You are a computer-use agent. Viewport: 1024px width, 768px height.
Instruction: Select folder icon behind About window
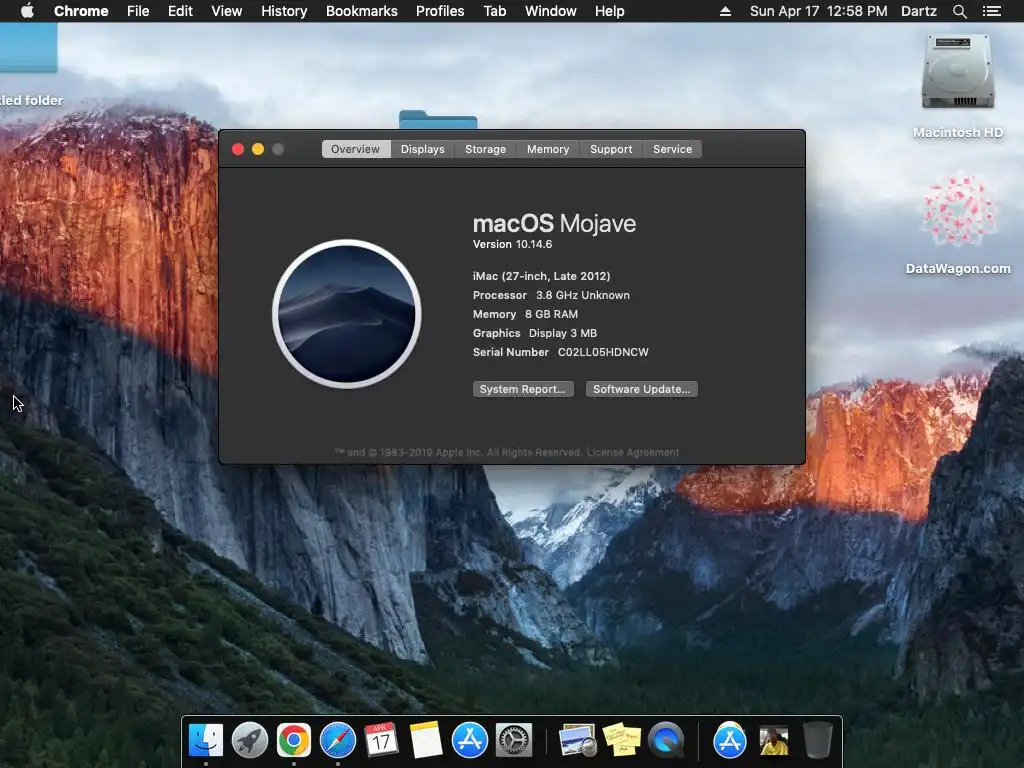[438, 120]
